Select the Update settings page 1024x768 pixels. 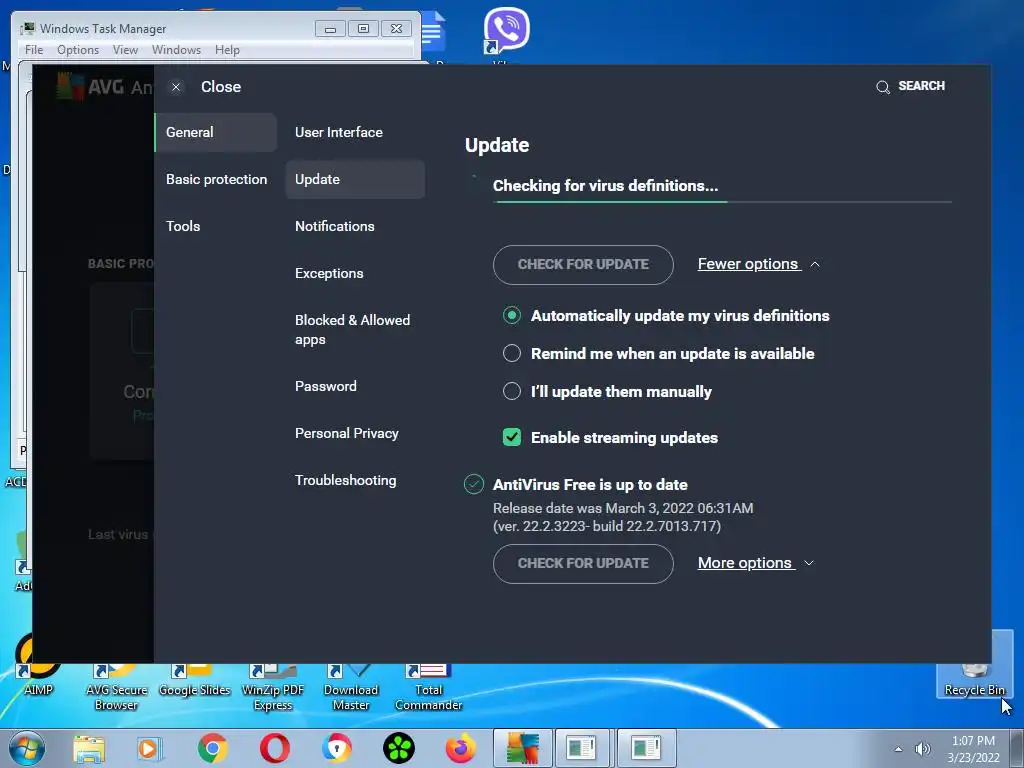point(355,179)
